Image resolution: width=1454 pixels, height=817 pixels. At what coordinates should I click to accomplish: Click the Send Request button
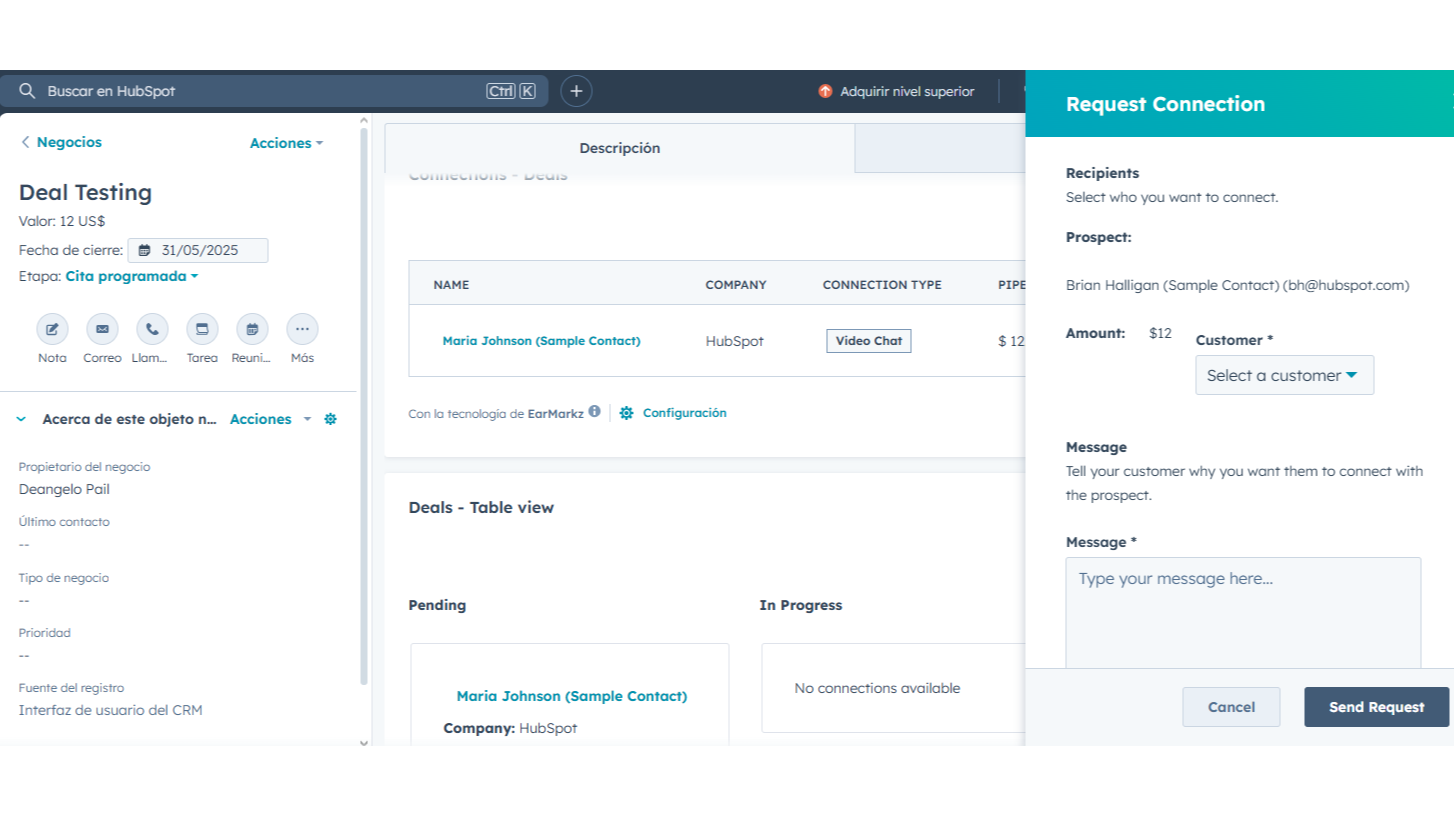[1376, 707]
